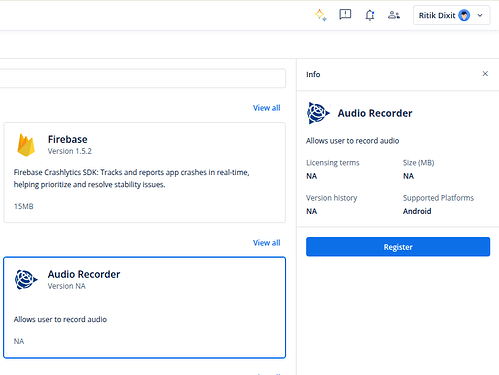Open the notifications bell

click(370, 15)
